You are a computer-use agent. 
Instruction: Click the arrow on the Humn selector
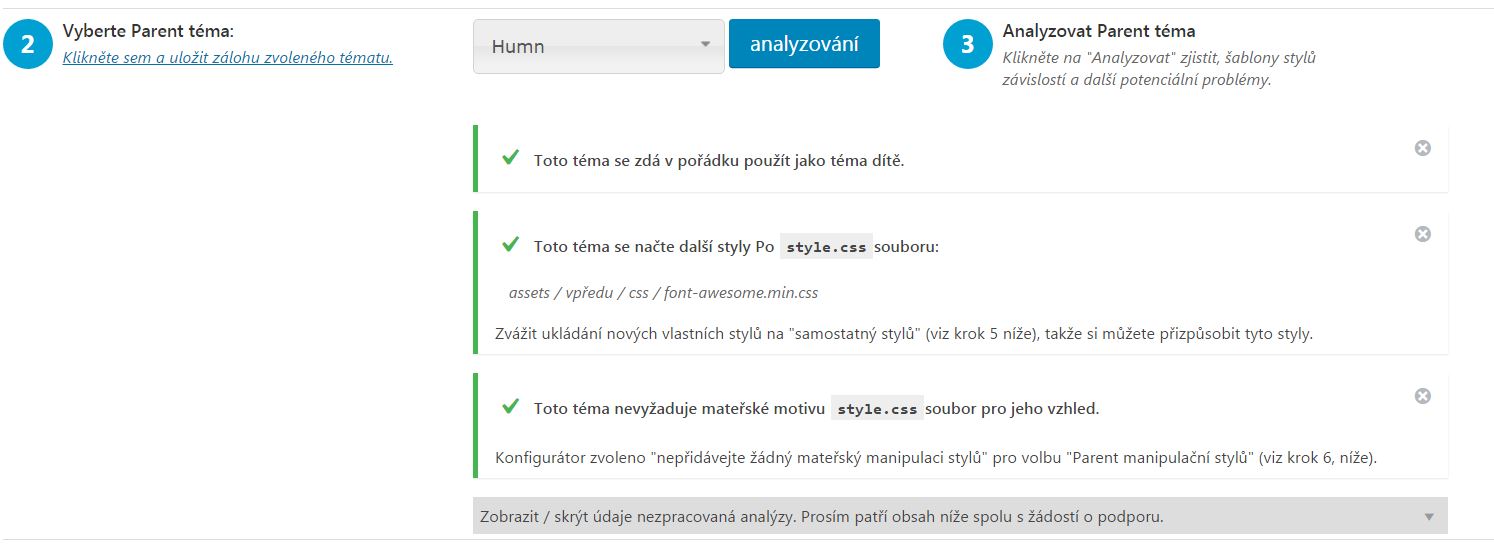point(705,44)
